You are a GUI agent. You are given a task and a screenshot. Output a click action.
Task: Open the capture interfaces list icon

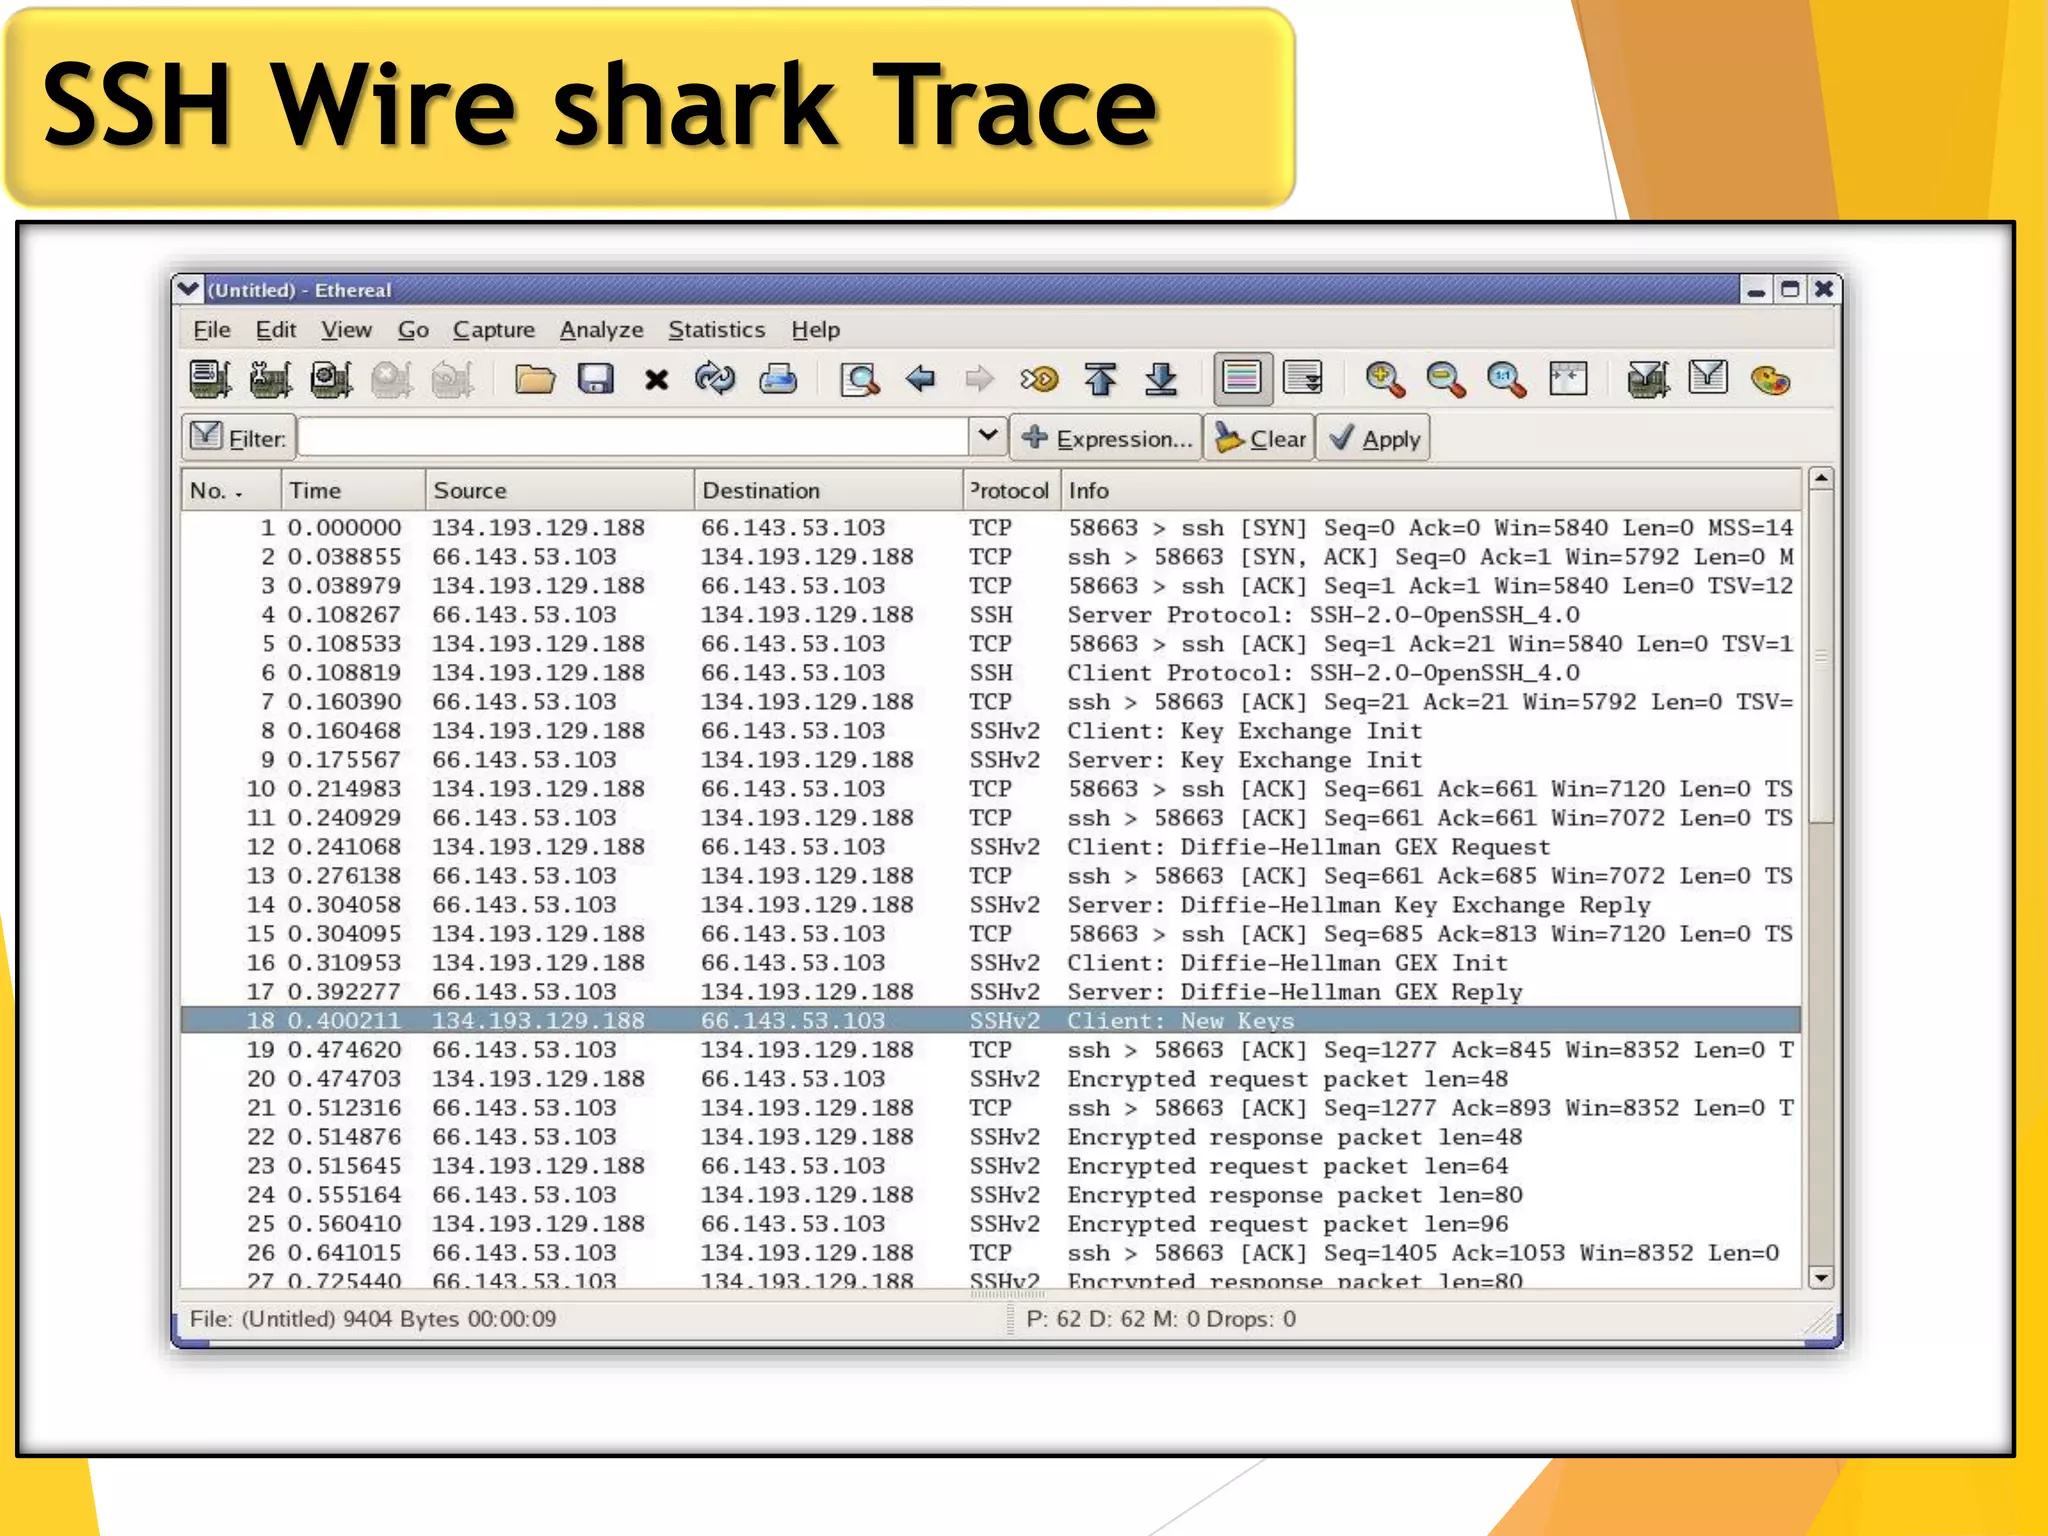click(x=210, y=379)
